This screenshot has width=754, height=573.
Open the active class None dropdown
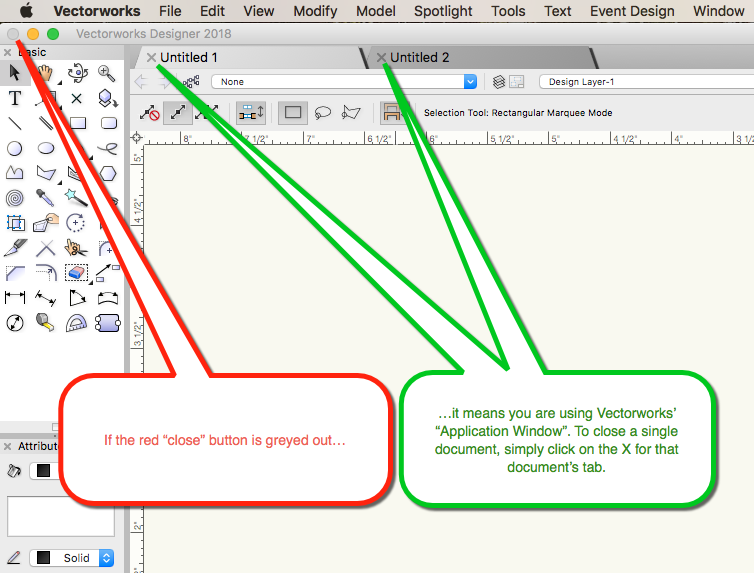[344, 82]
